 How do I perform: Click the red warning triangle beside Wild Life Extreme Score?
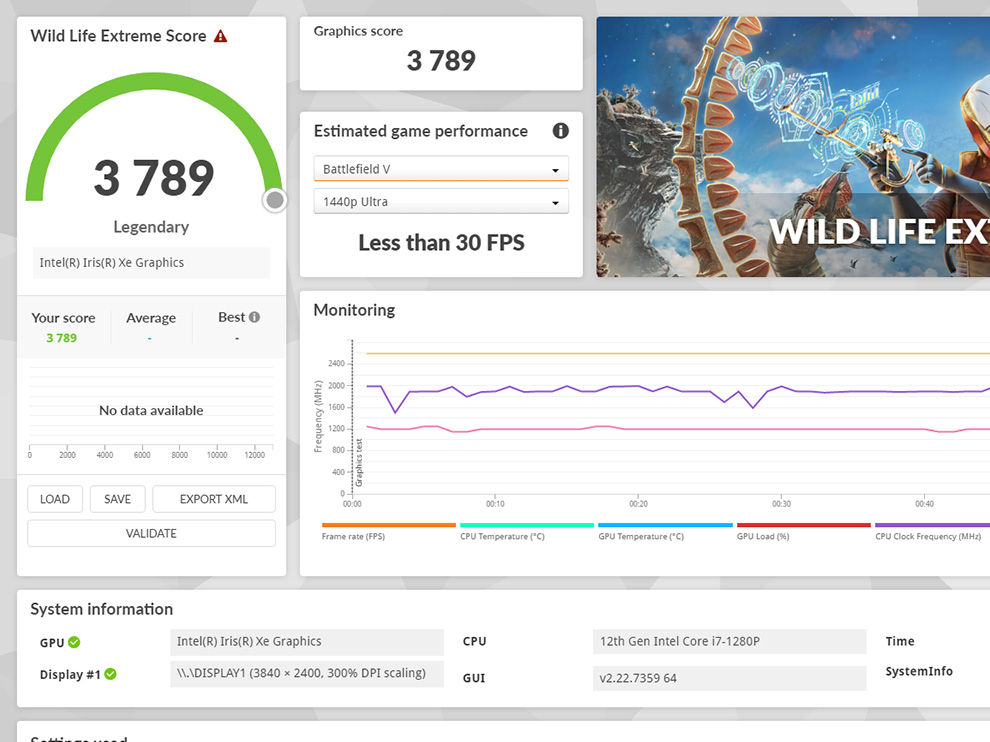click(220, 36)
